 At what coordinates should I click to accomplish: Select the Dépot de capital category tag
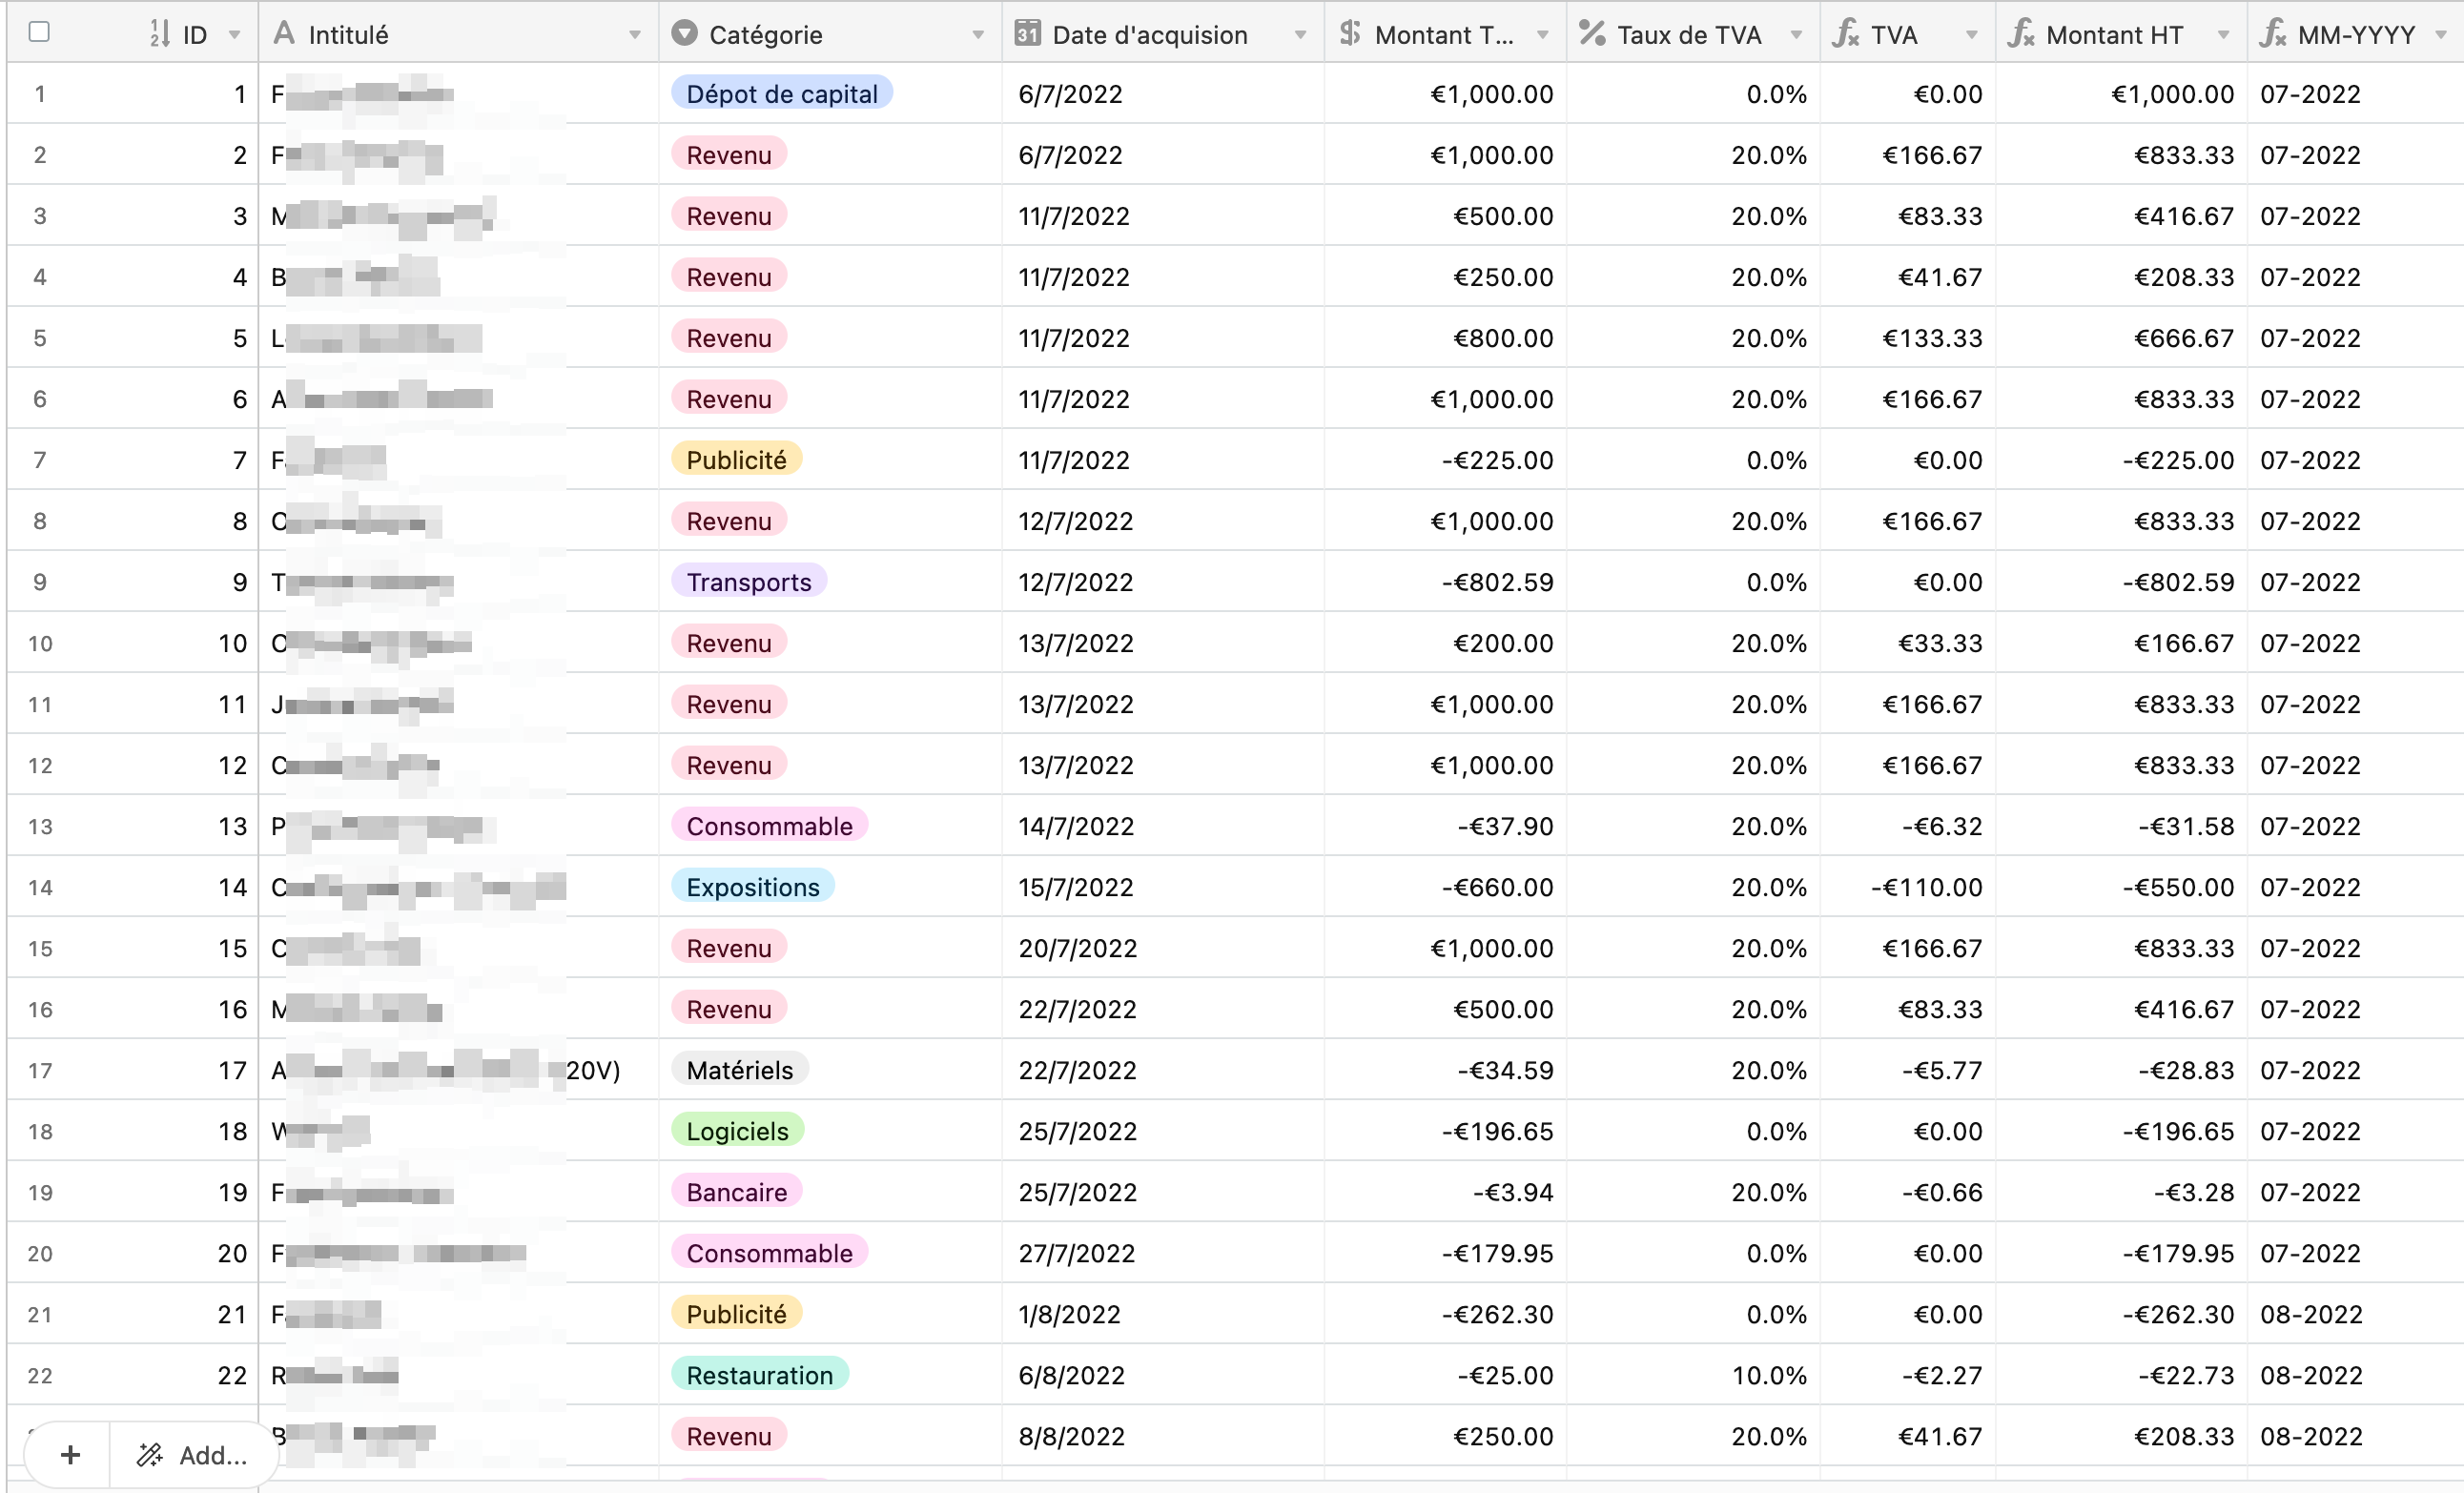[x=781, y=93]
